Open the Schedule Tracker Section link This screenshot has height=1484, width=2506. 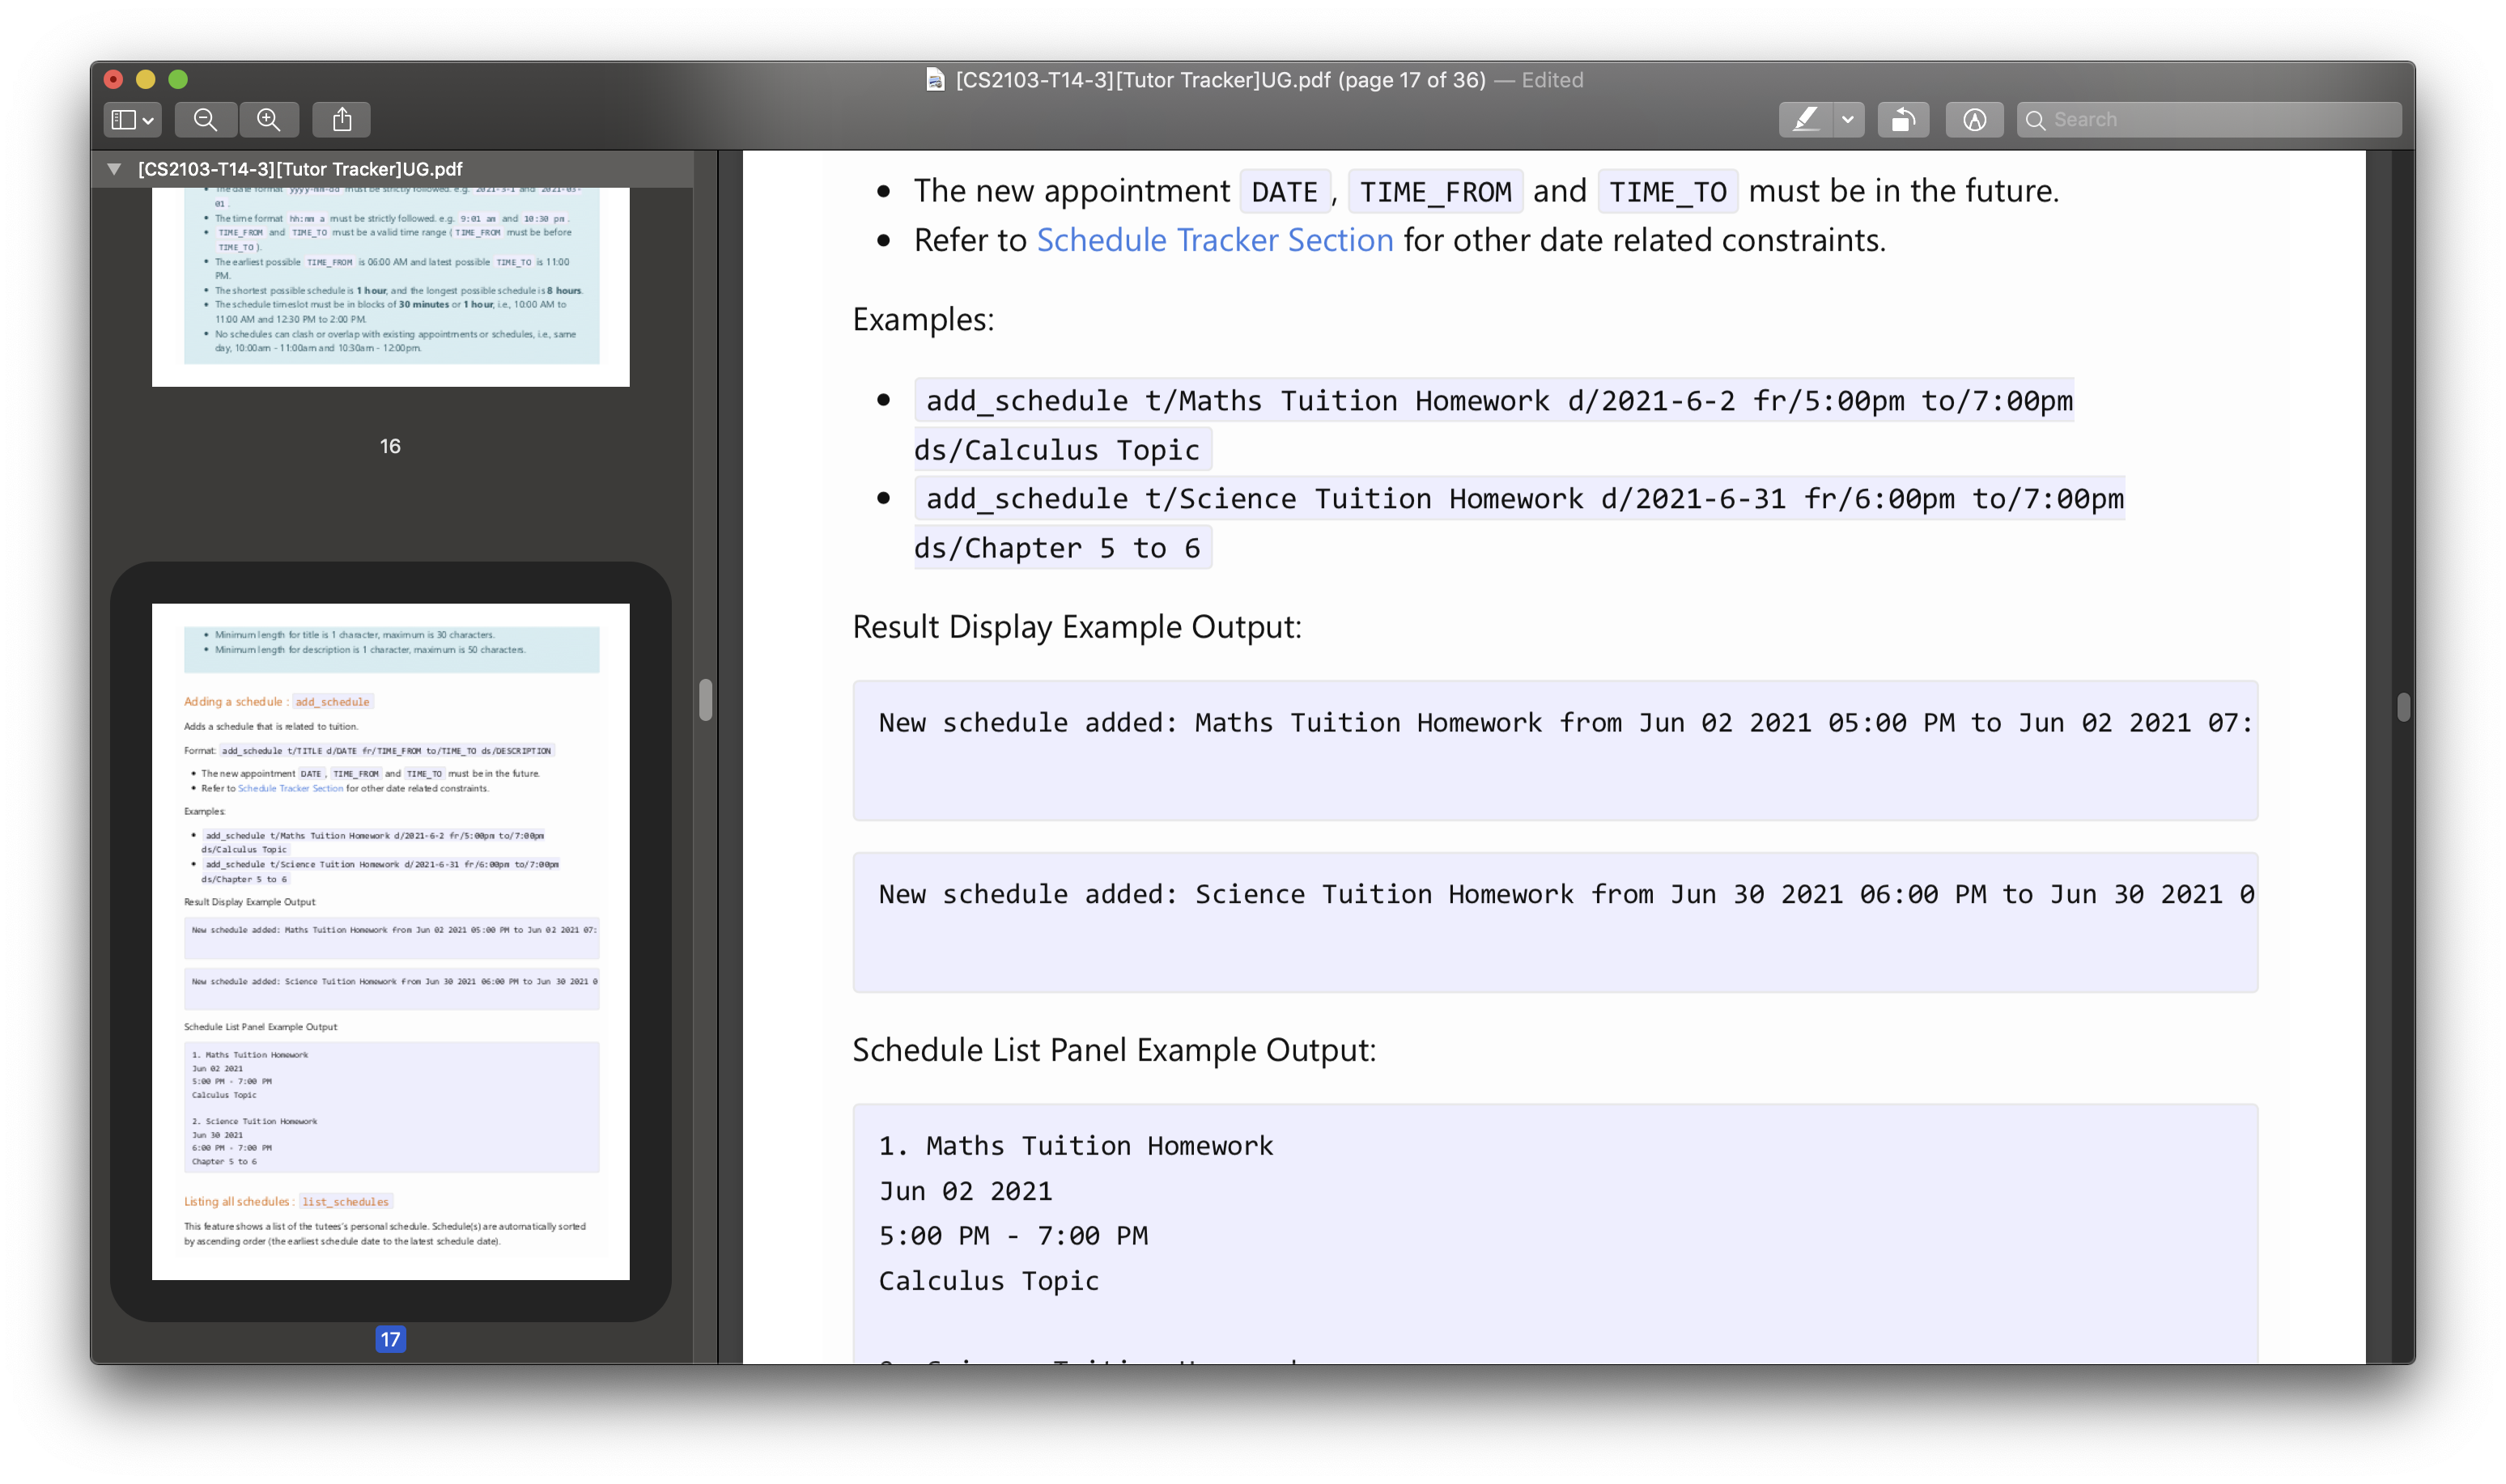click(x=1214, y=240)
